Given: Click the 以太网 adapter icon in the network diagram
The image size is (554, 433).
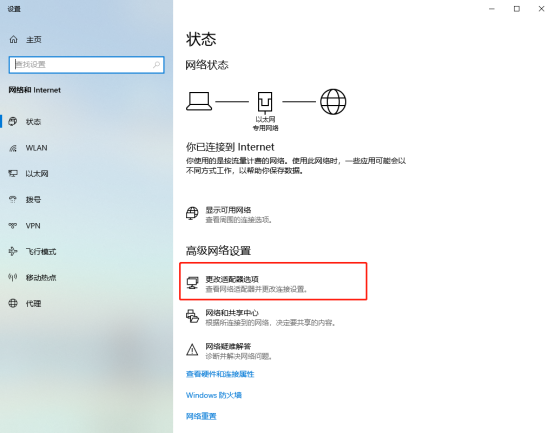Looking at the screenshot, I should [265, 102].
